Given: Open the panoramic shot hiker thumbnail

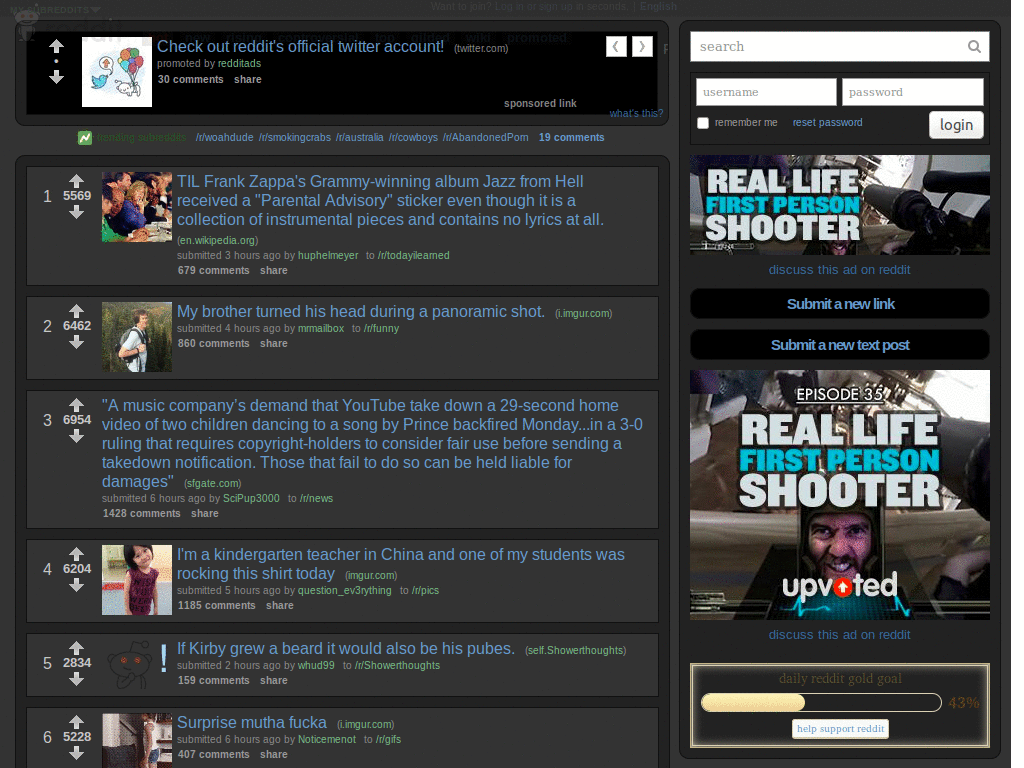Looking at the screenshot, I should [x=136, y=337].
